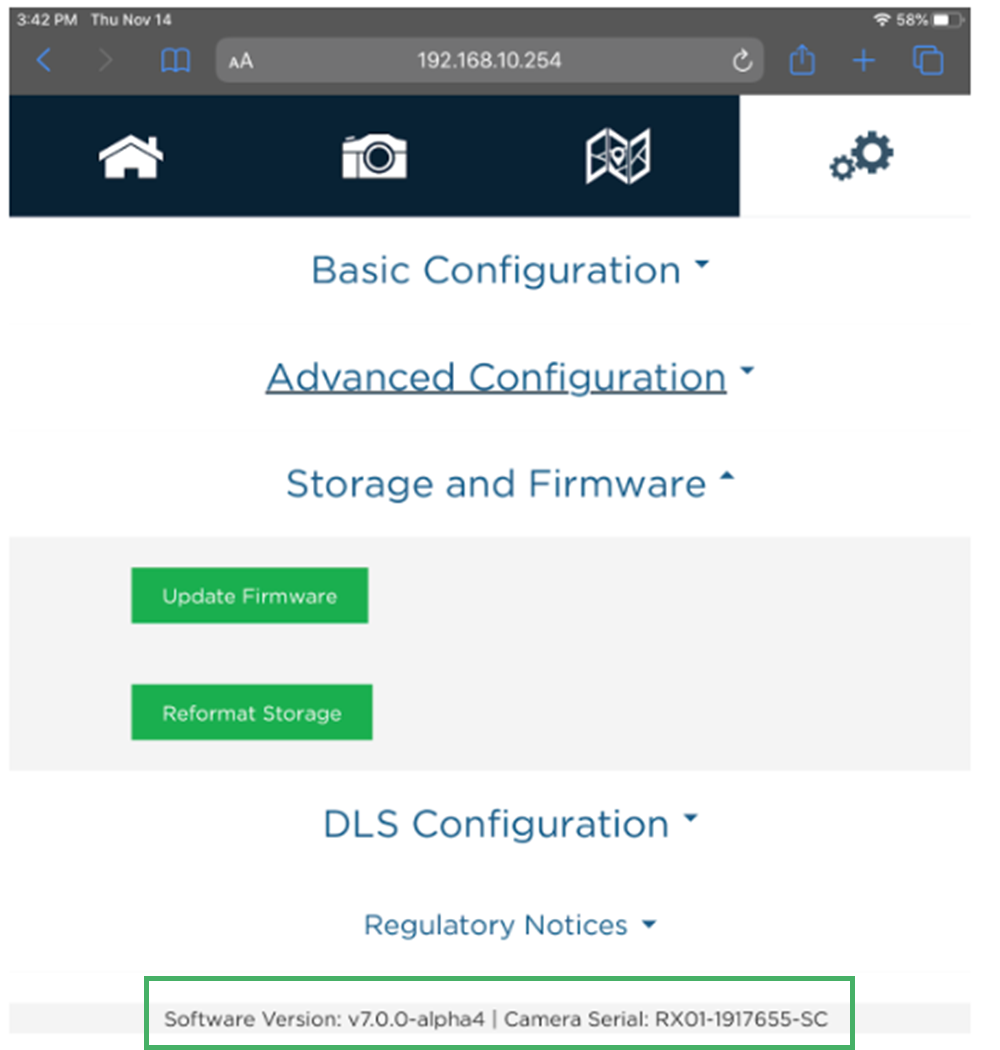Open a new tab with plus icon
The width and height of the screenshot is (1000, 1050).
[863, 61]
